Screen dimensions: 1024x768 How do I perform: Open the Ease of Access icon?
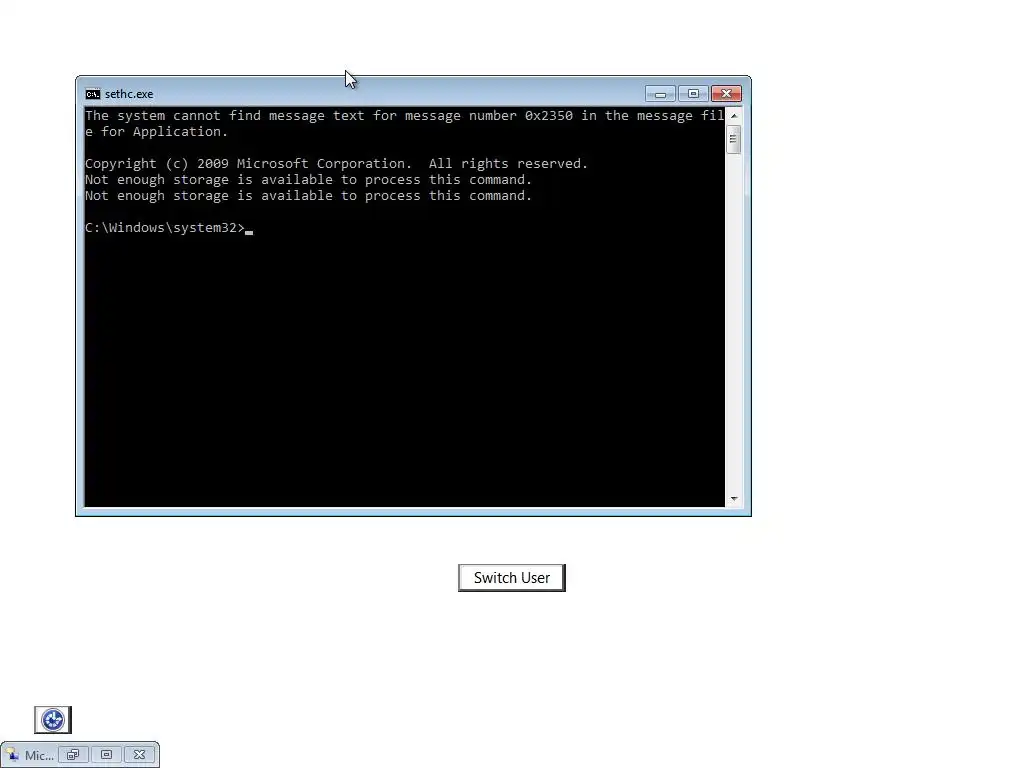[53, 720]
